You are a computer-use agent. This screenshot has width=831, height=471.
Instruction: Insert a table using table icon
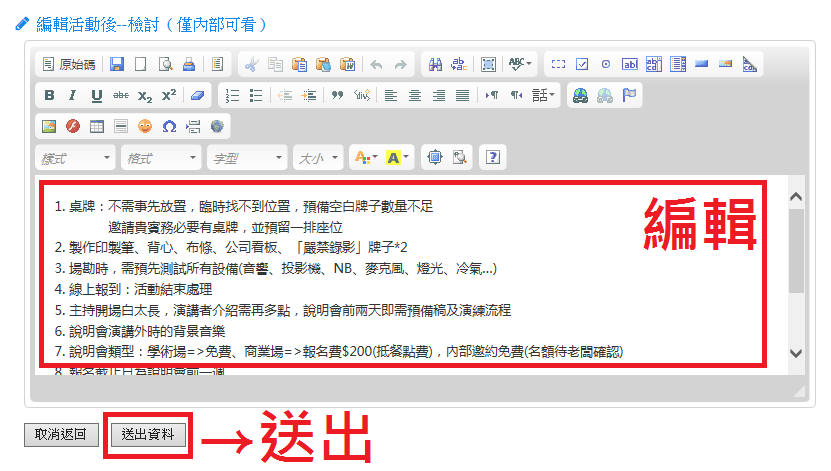[x=97, y=127]
